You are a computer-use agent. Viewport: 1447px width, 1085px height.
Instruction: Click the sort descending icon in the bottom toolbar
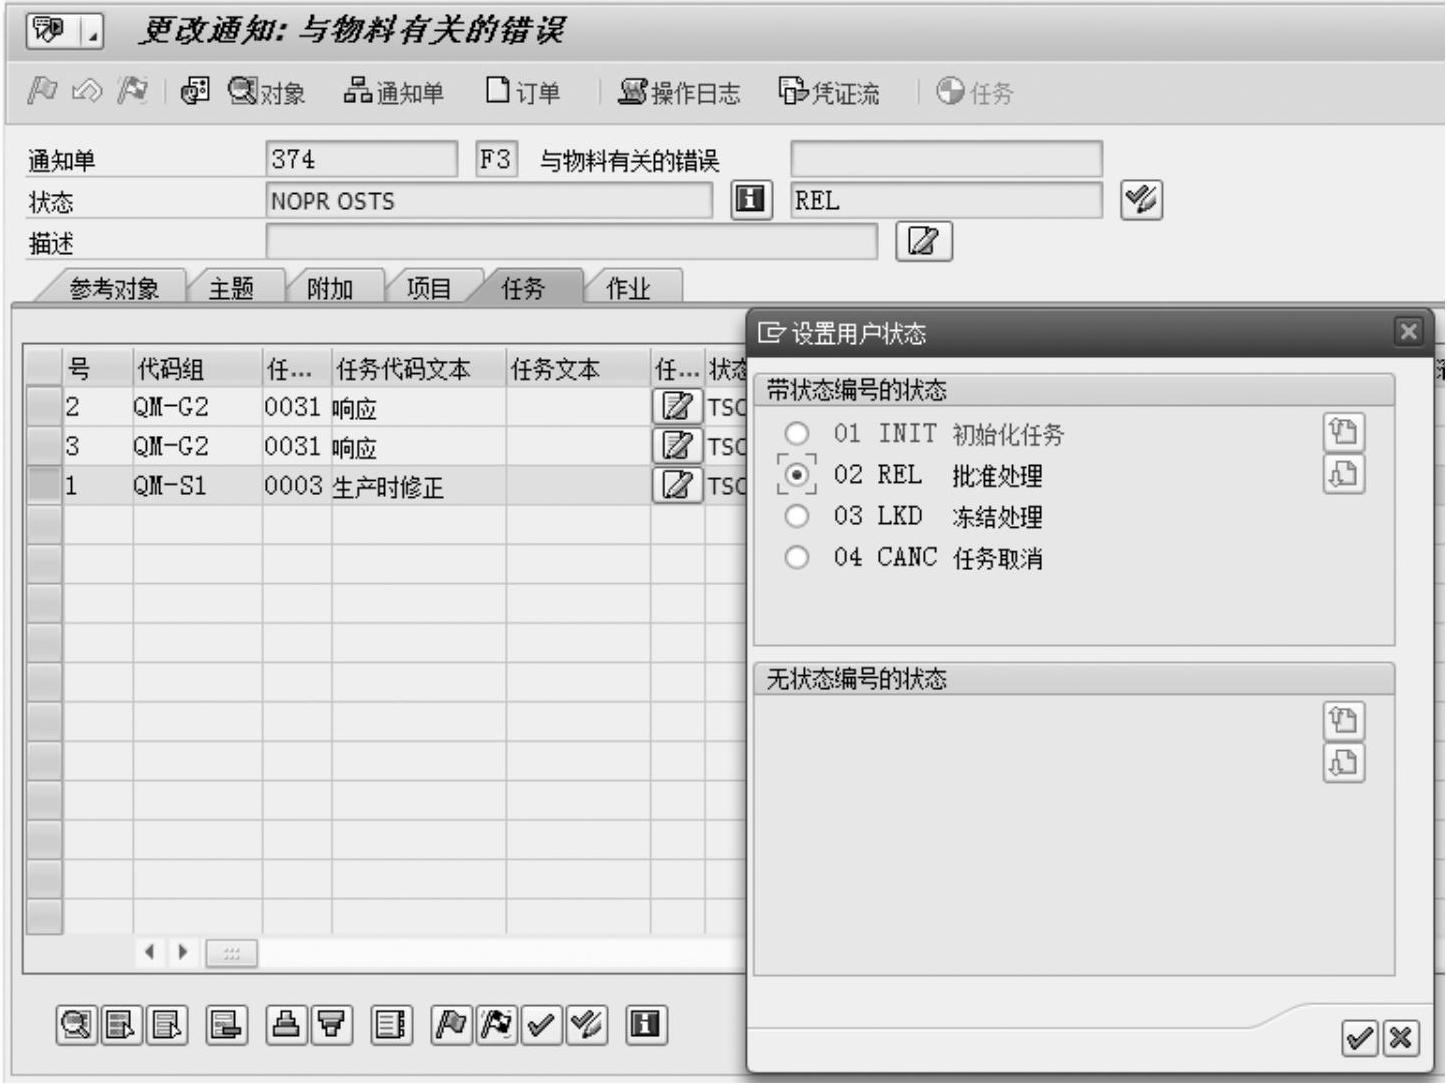coord(332,1025)
